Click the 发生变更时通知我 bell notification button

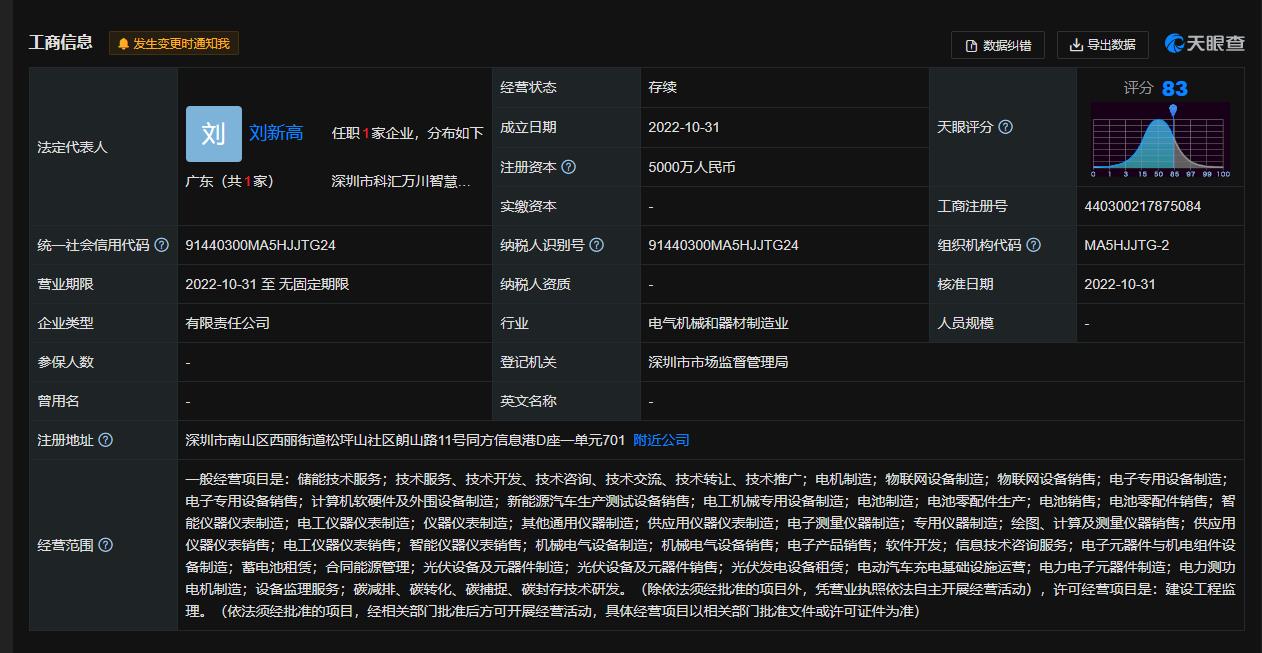173,43
